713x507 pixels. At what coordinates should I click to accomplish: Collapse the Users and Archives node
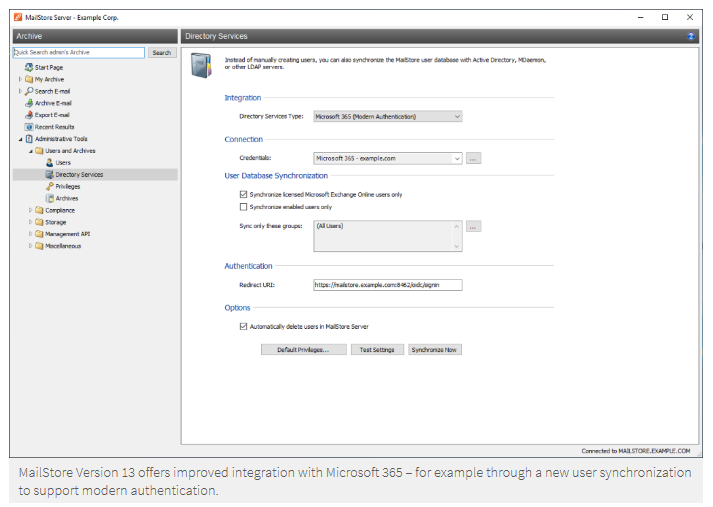[x=30, y=151]
